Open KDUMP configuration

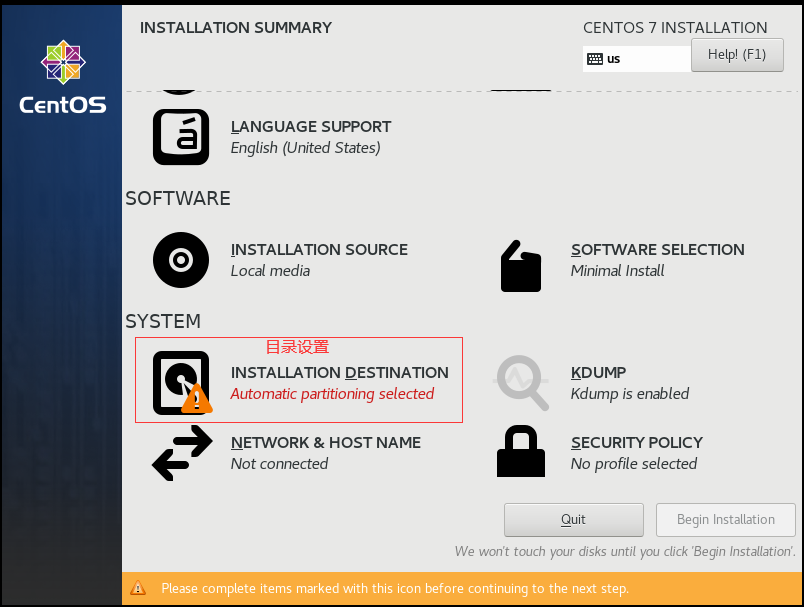pyautogui.click(x=598, y=373)
